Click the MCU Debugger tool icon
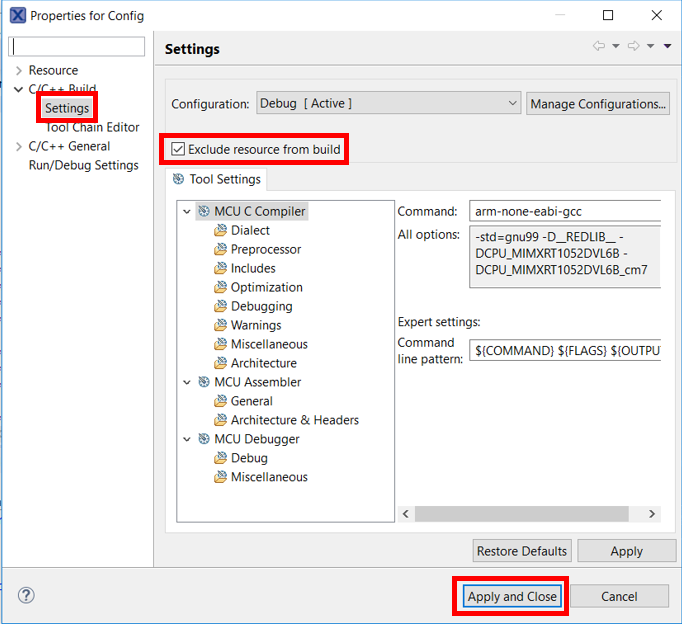 204,439
